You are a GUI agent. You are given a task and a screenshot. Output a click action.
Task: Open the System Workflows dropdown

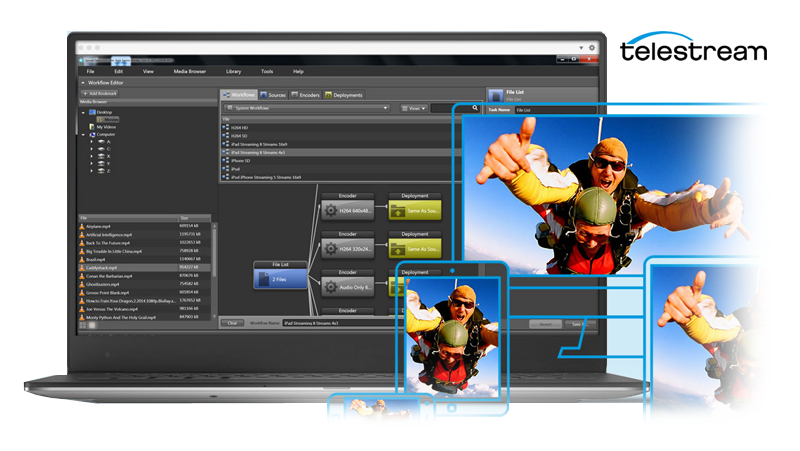pos(307,108)
